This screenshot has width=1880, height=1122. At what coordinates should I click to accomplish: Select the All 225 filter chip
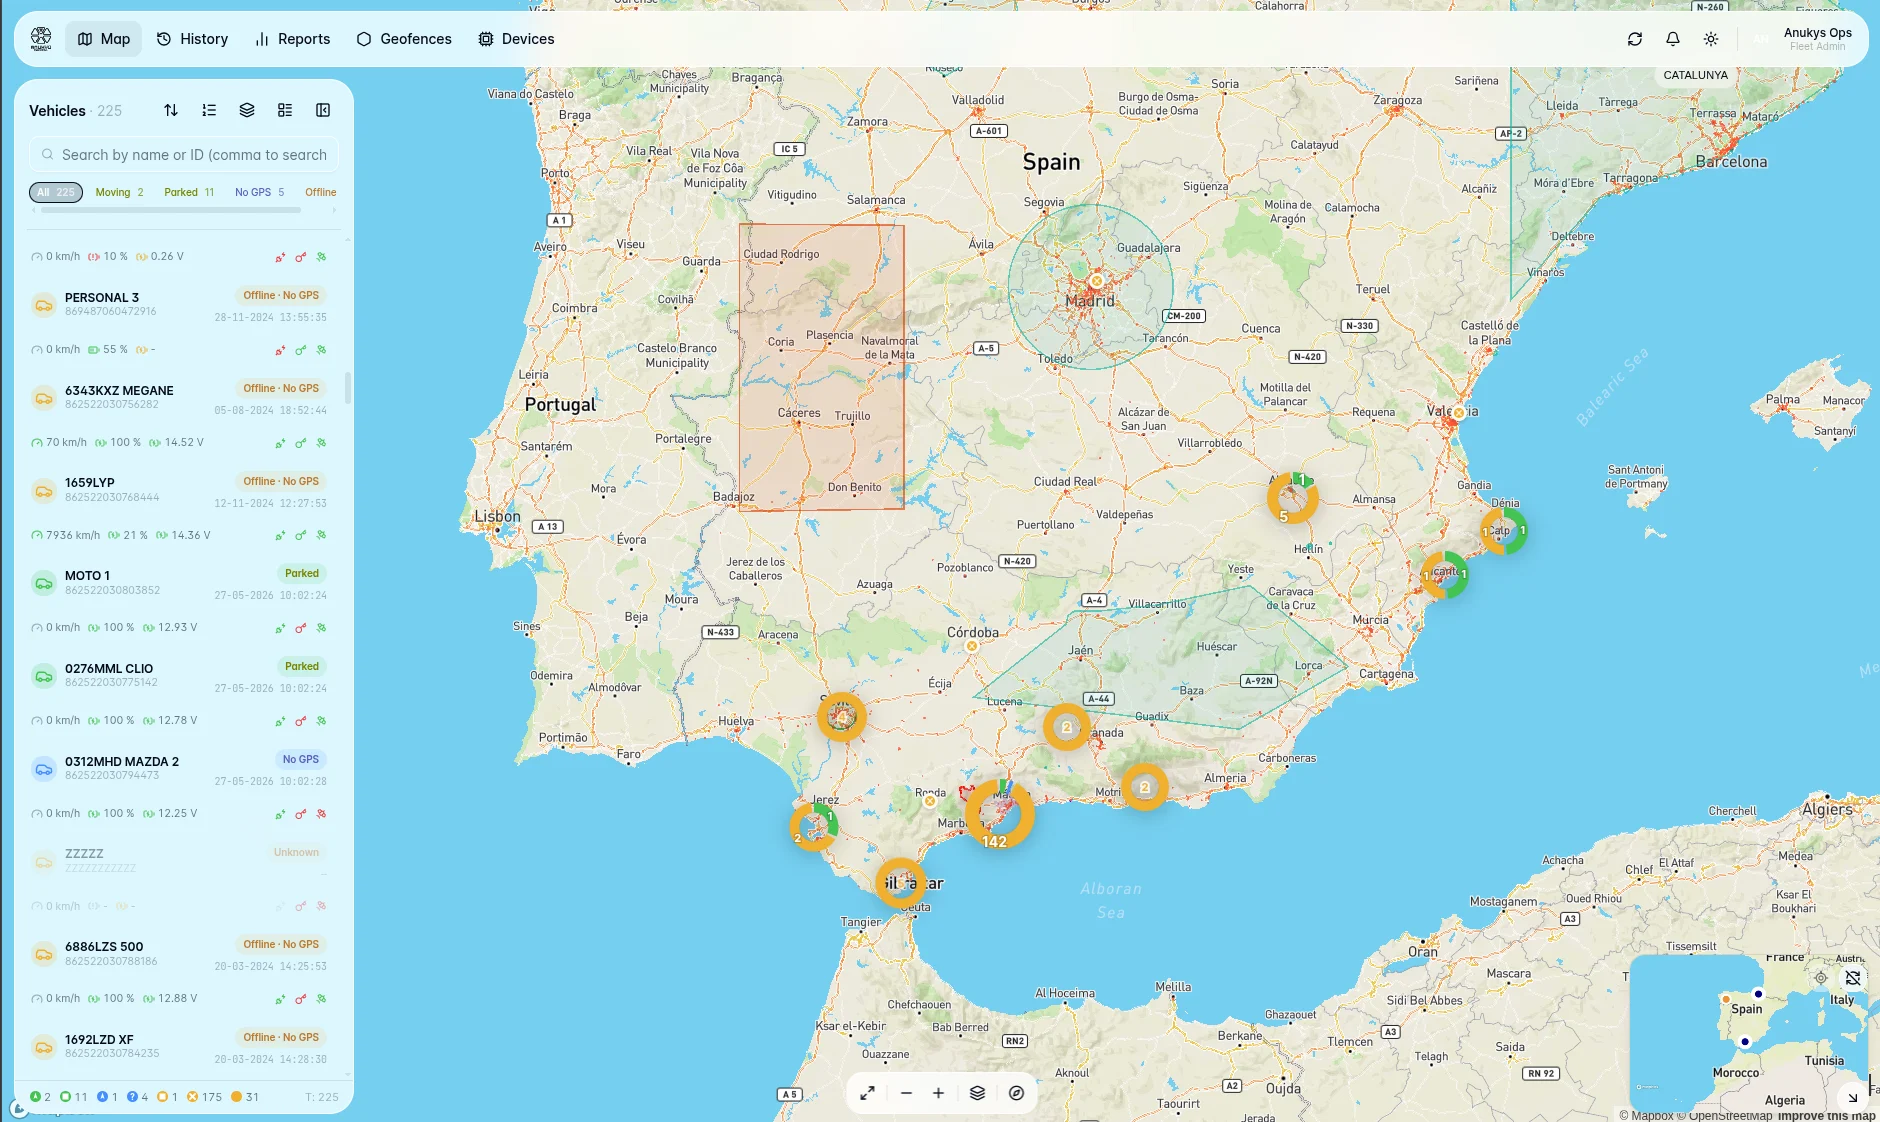coord(56,192)
